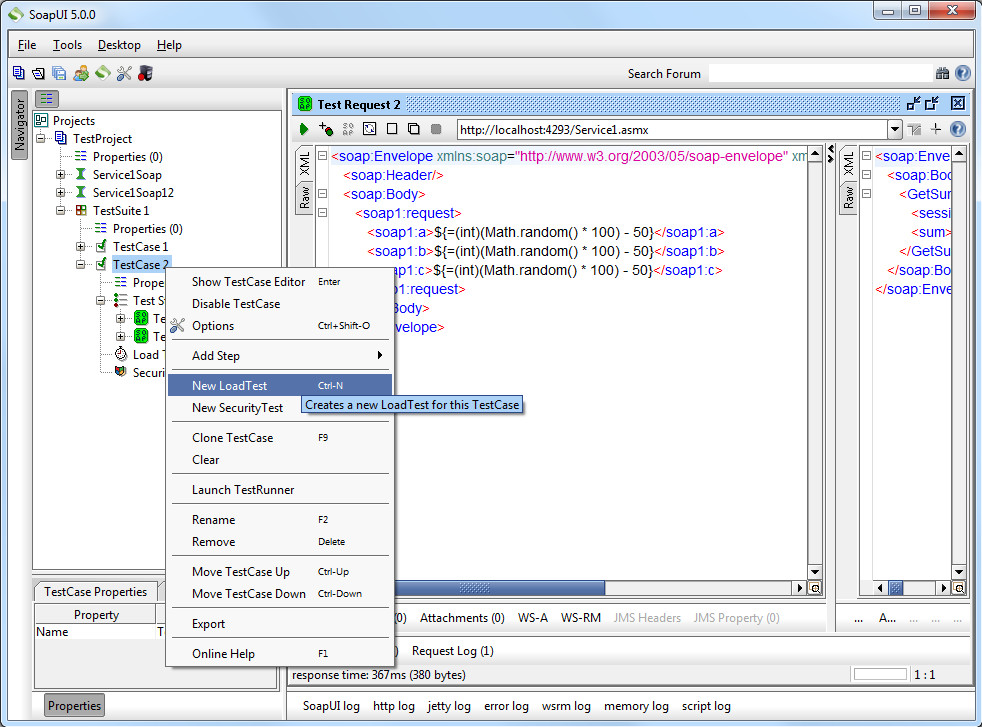This screenshot has height=727, width=982.
Task: Collapse the soap:Envelope fold in response XML
Action: 867,155
